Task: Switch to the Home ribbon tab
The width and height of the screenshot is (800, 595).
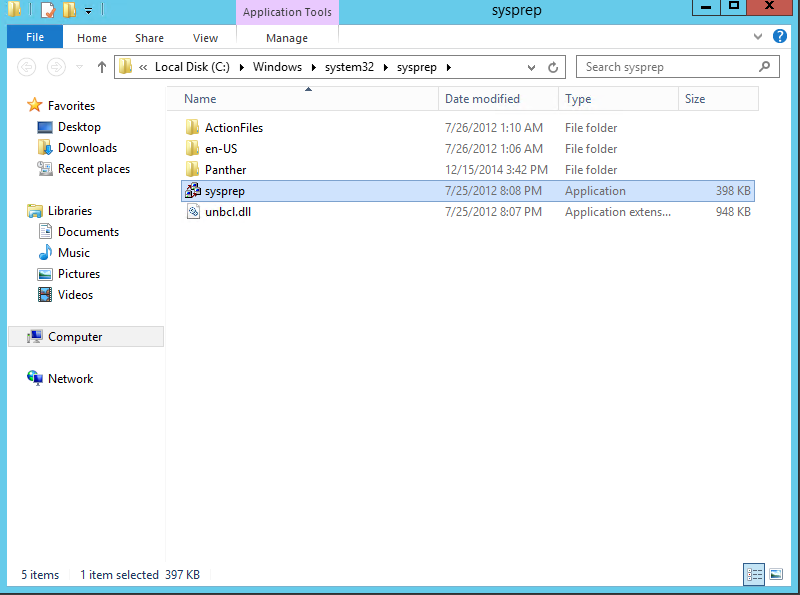Action: pos(92,38)
